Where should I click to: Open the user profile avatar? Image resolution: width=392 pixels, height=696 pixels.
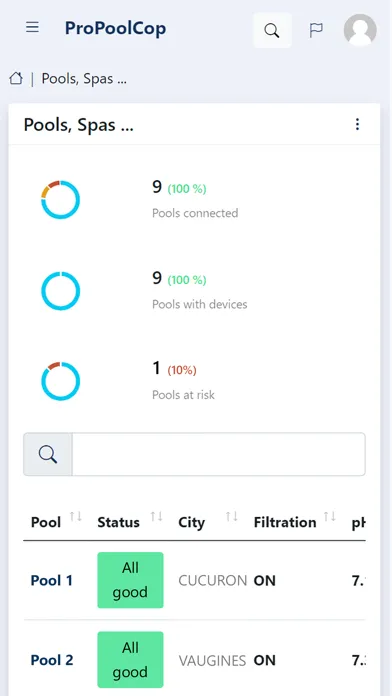[x=360, y=30]
